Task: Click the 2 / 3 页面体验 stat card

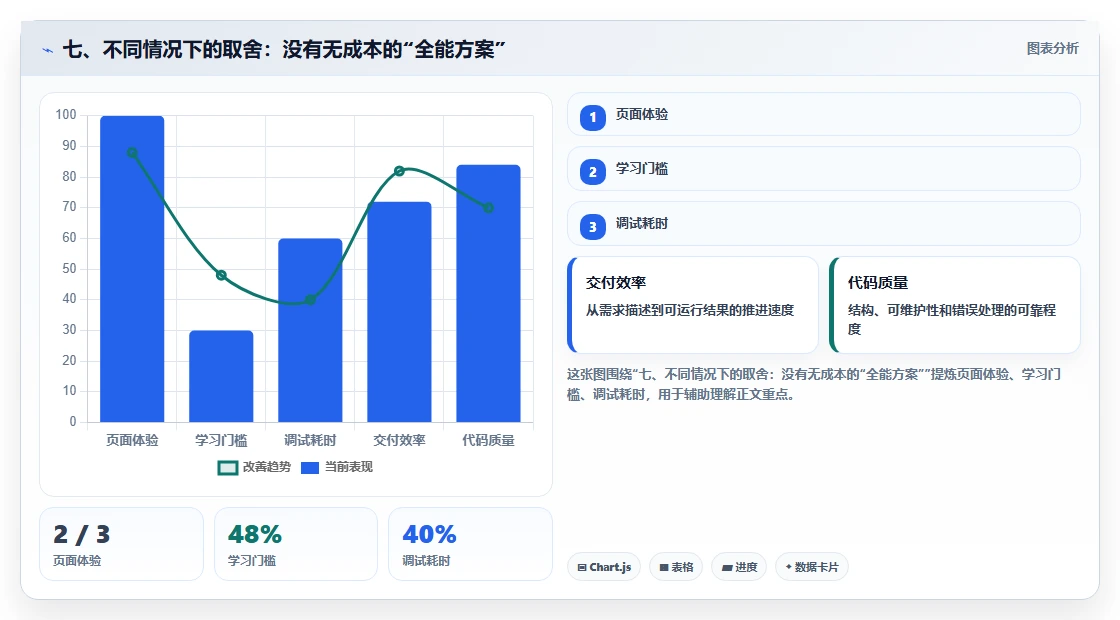Action: click(x=121, y=544)
